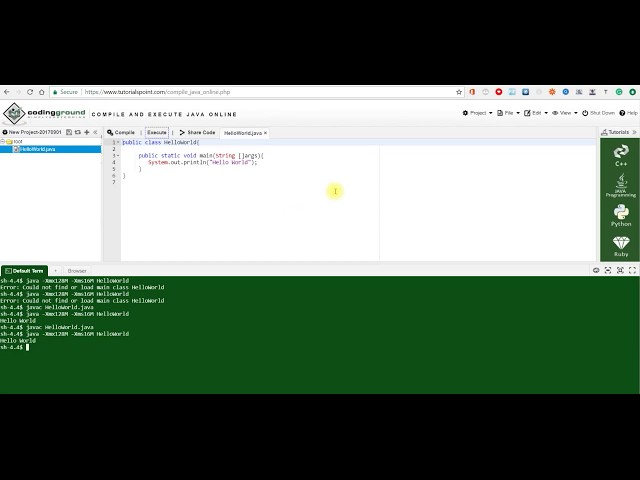The width and height of the screenshot is (640, 480).
Task: Click the shrink terminal panel icon
Action: pos(608,270)
